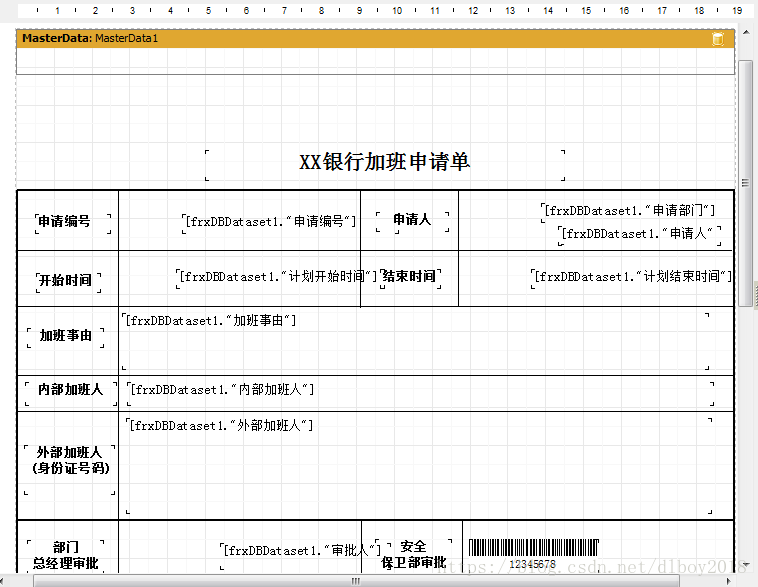This screenshot has height=587, width=758.
Task: Select the 外部加班人(身份证号码) label
Action: point(70,470)
